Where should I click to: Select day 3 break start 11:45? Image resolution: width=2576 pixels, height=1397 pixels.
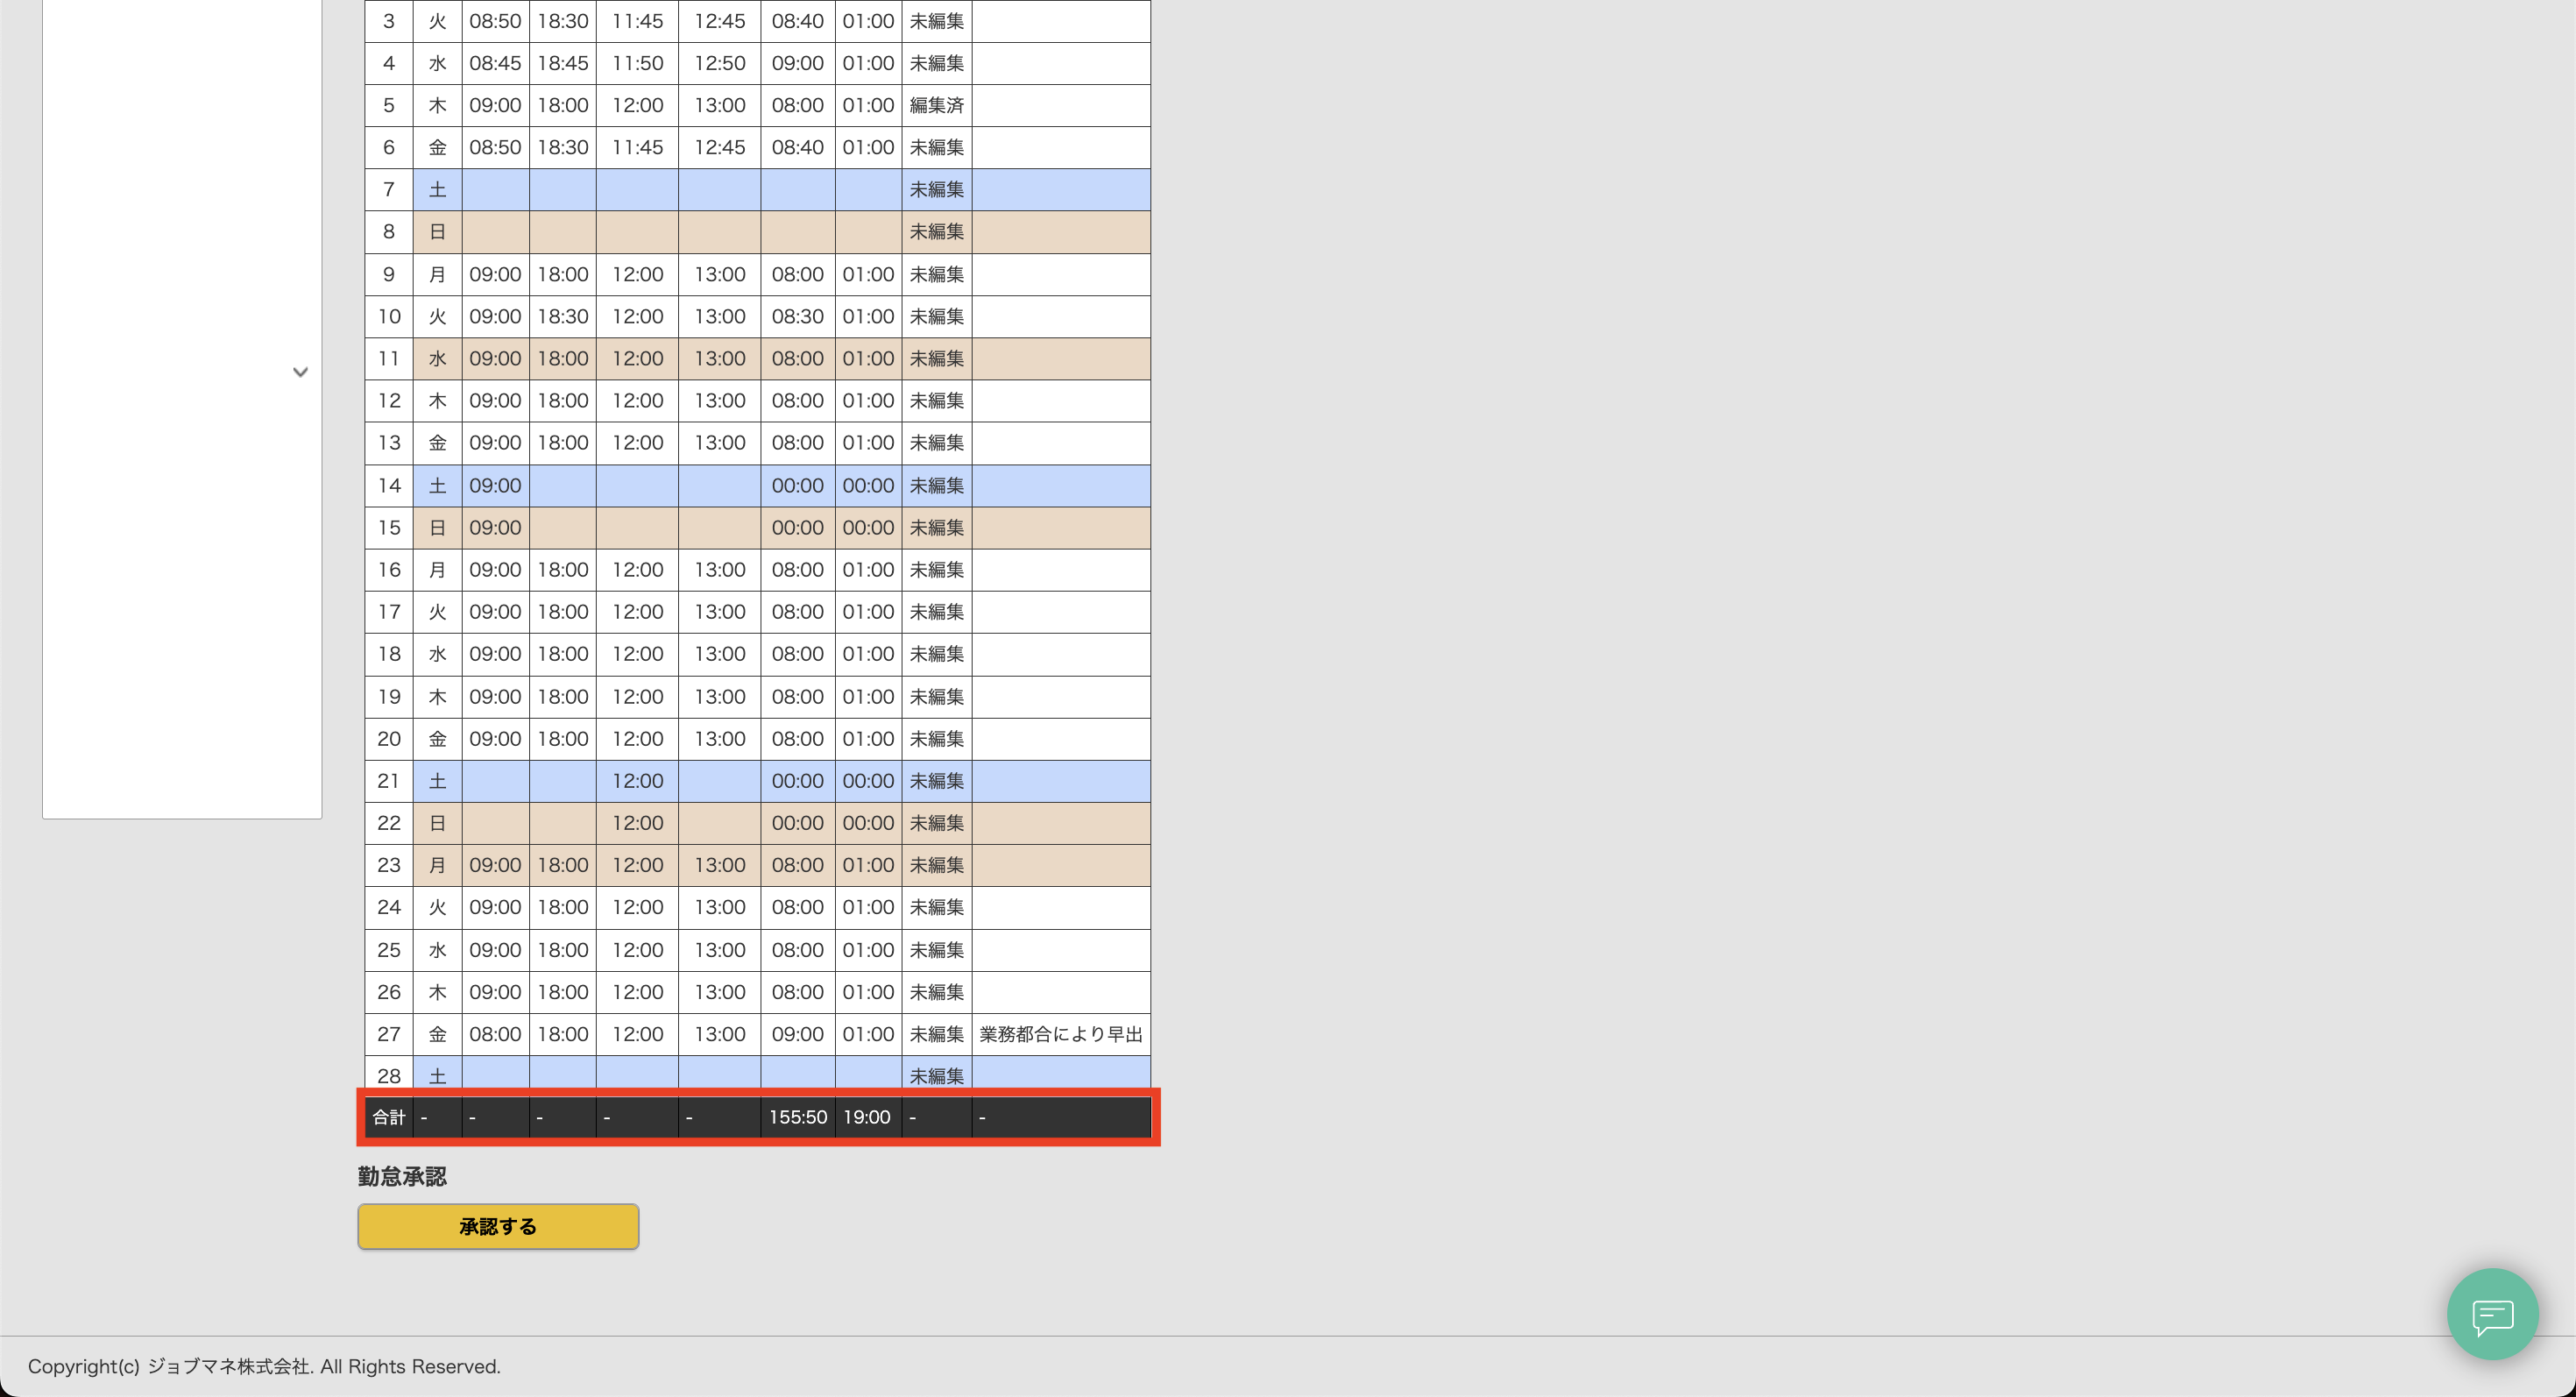tap(637, 21)
